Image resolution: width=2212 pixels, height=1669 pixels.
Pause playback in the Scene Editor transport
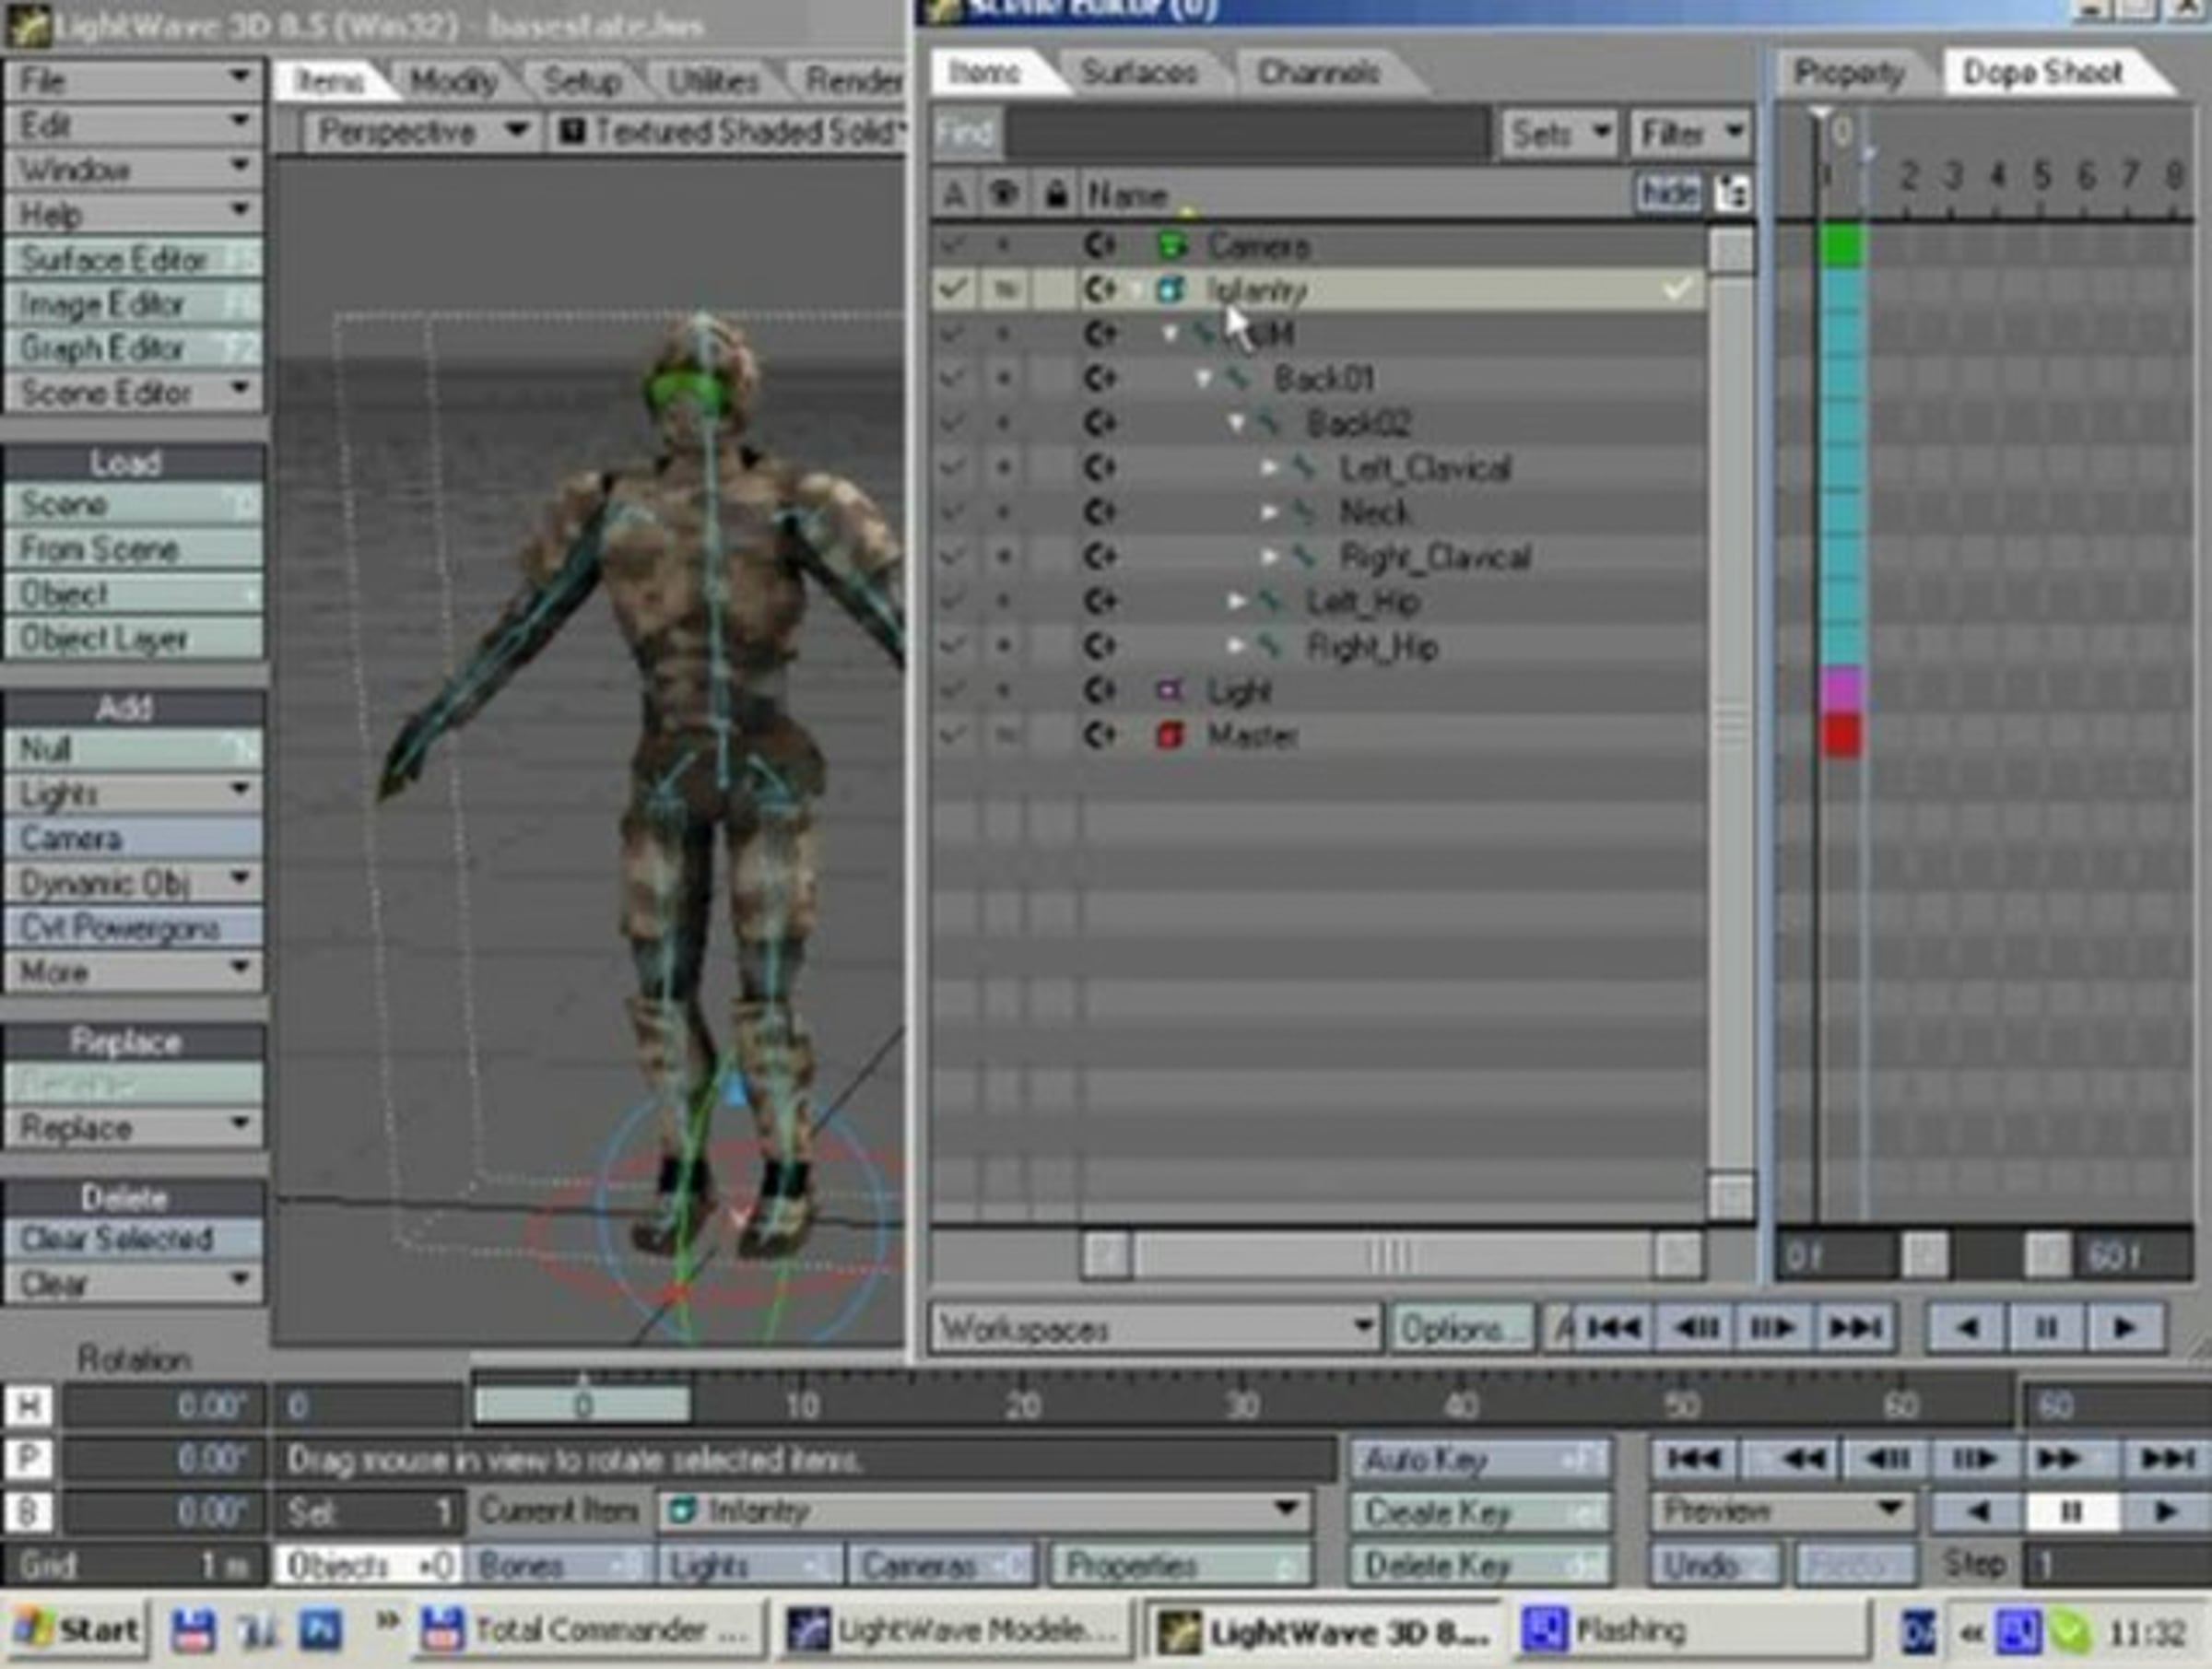pos(2045,1328)
